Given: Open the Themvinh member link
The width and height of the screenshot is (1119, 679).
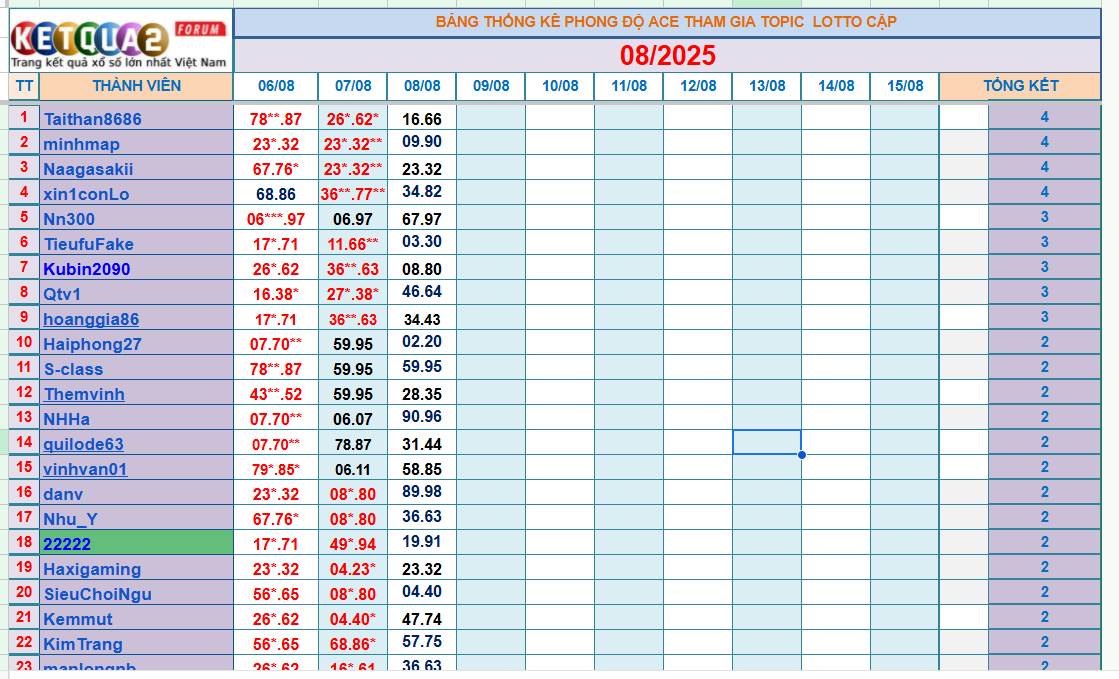Looking at the screenshot, I should (83, 394).
